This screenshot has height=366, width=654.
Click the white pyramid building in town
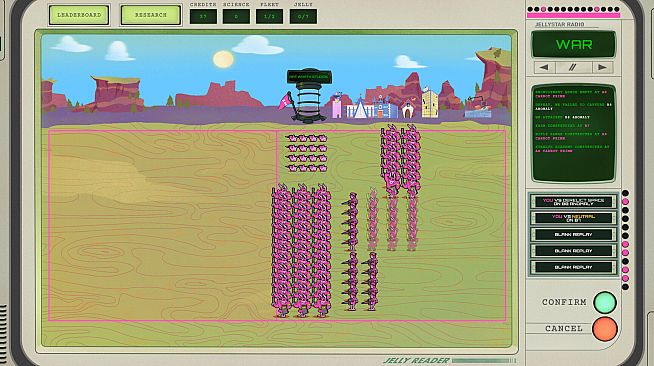[x=359, y=108]
